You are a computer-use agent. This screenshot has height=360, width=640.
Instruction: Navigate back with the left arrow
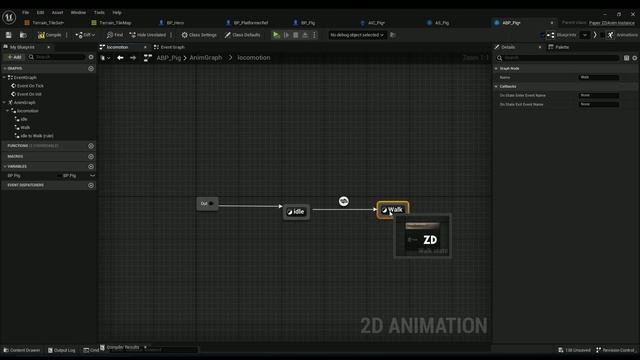120,58
